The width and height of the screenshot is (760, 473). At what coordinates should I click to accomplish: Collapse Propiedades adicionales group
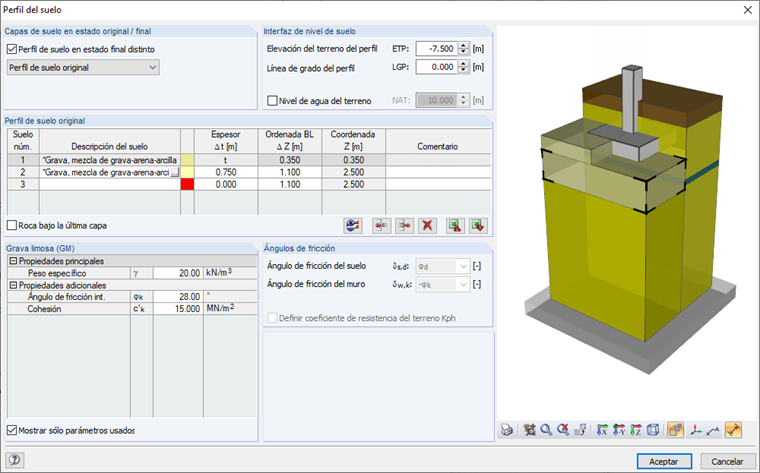[x=14, y=285]
